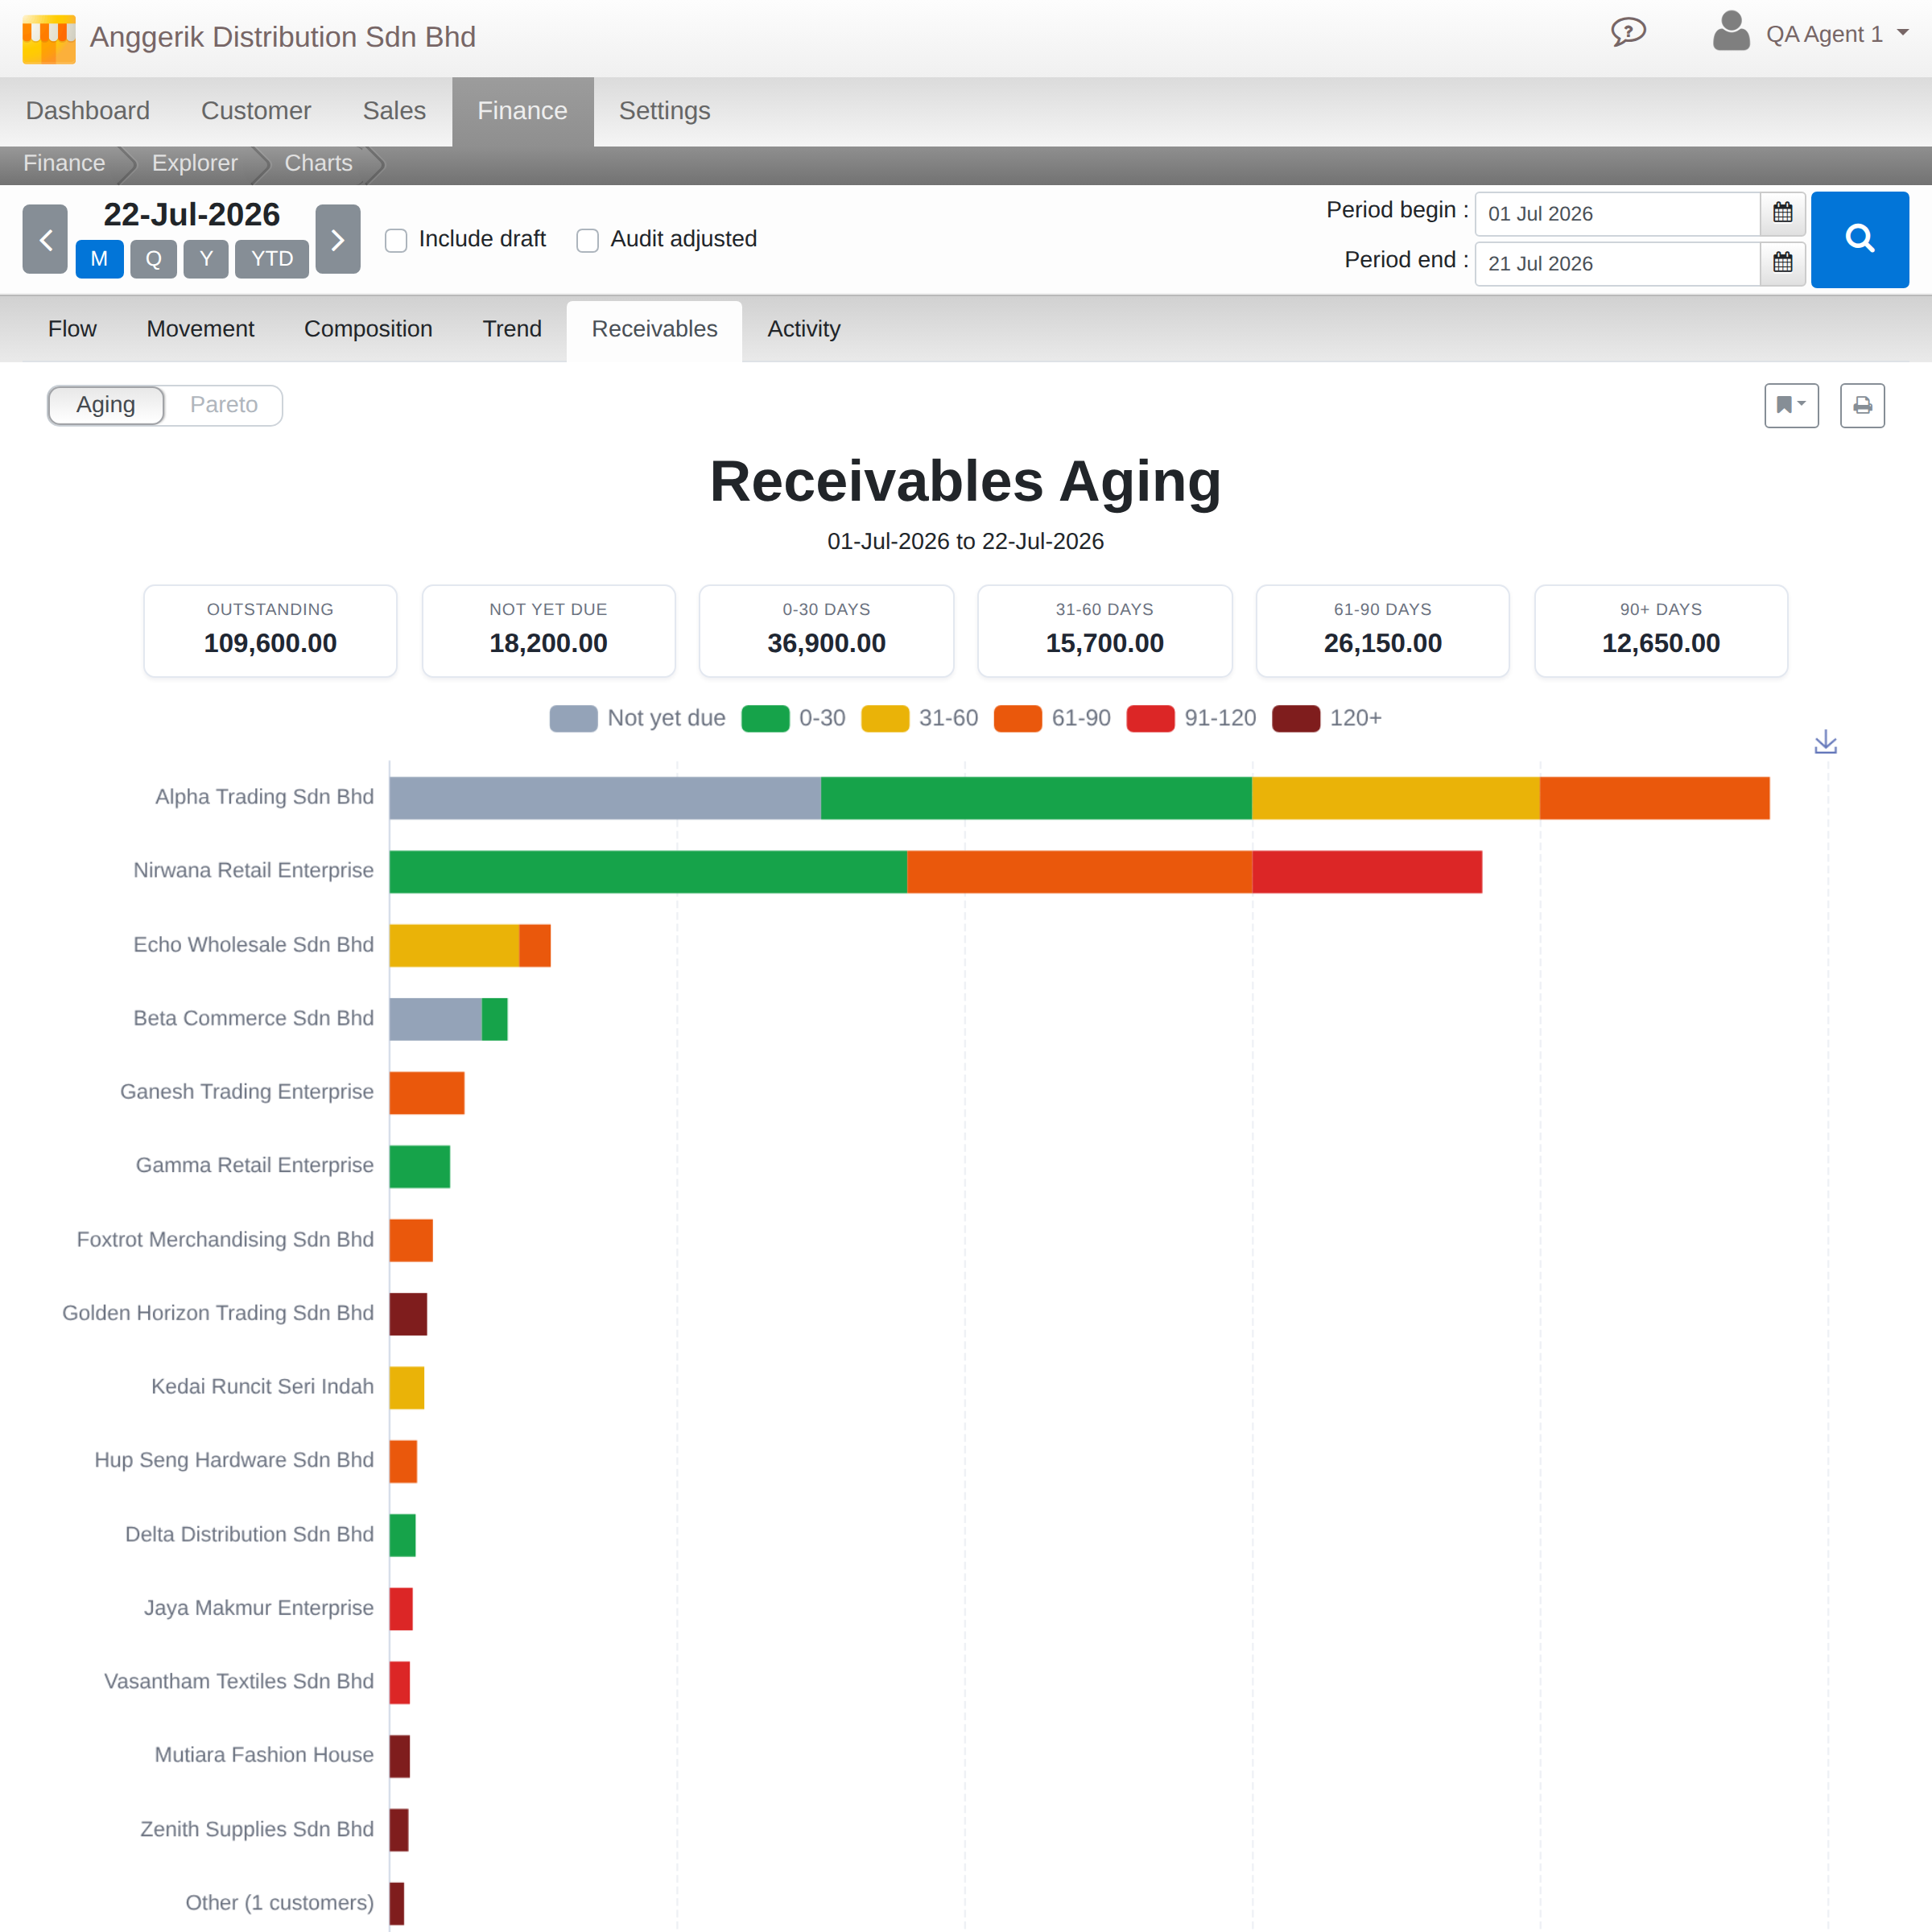This screenshot has height=1932, width=1932.
Task: Toggle the 91-120 legend swatch
Action: point(1150,719)
